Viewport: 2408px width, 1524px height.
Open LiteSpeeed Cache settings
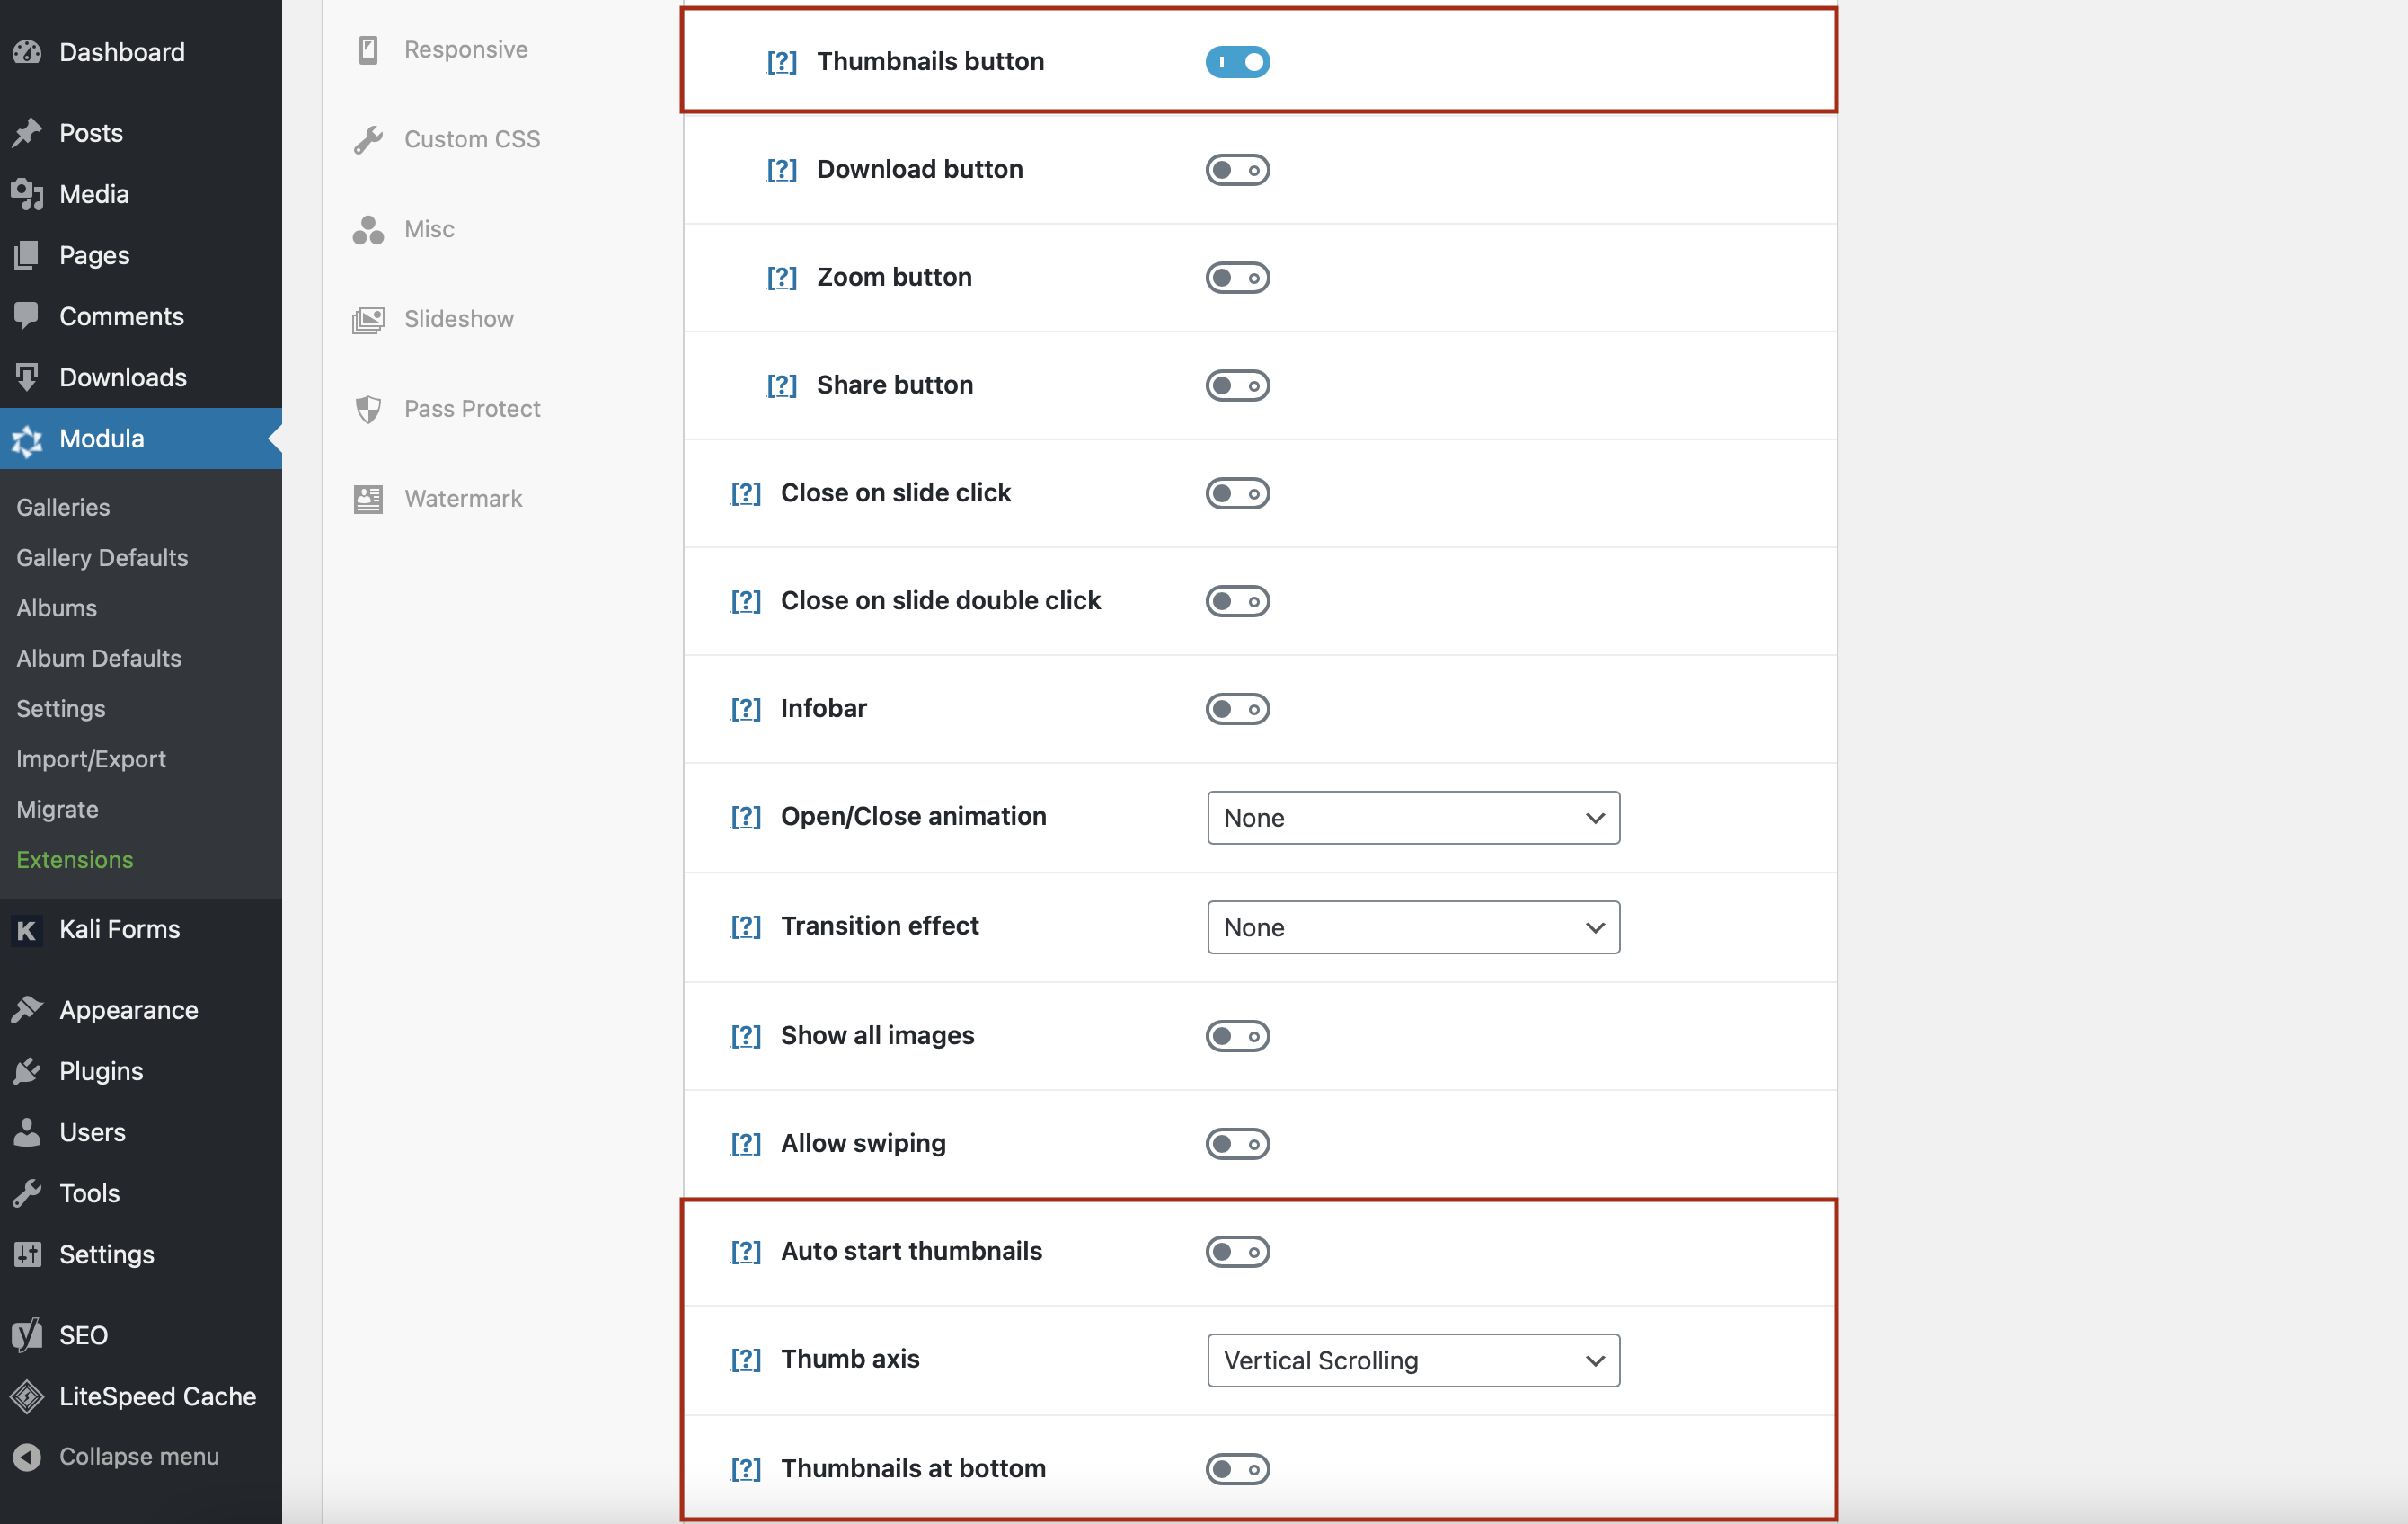click(156, 1394)
